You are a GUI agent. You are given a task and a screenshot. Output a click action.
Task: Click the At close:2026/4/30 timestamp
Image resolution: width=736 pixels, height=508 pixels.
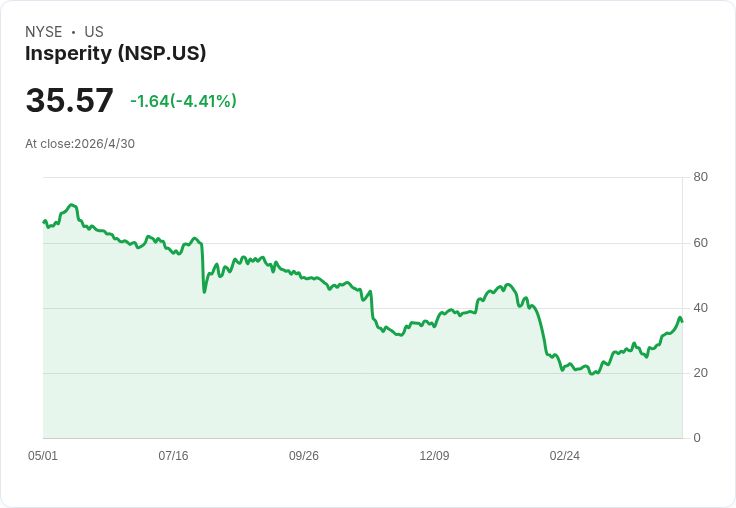[x=80, y=144]
